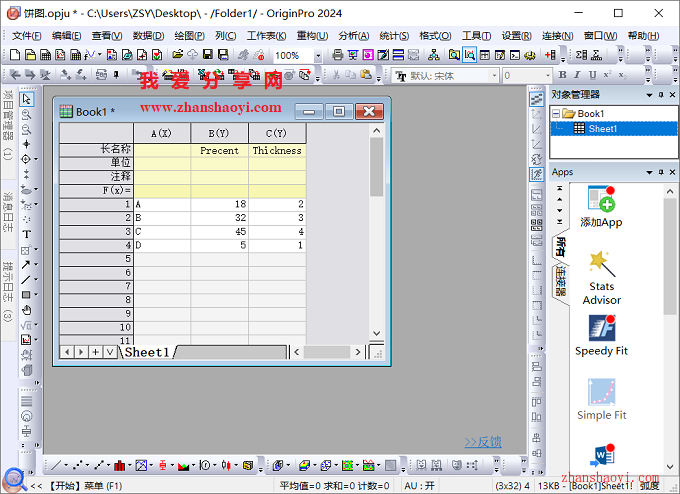
Task: Click the >>反馈 feedback link
Action: (x=483, y=442)
